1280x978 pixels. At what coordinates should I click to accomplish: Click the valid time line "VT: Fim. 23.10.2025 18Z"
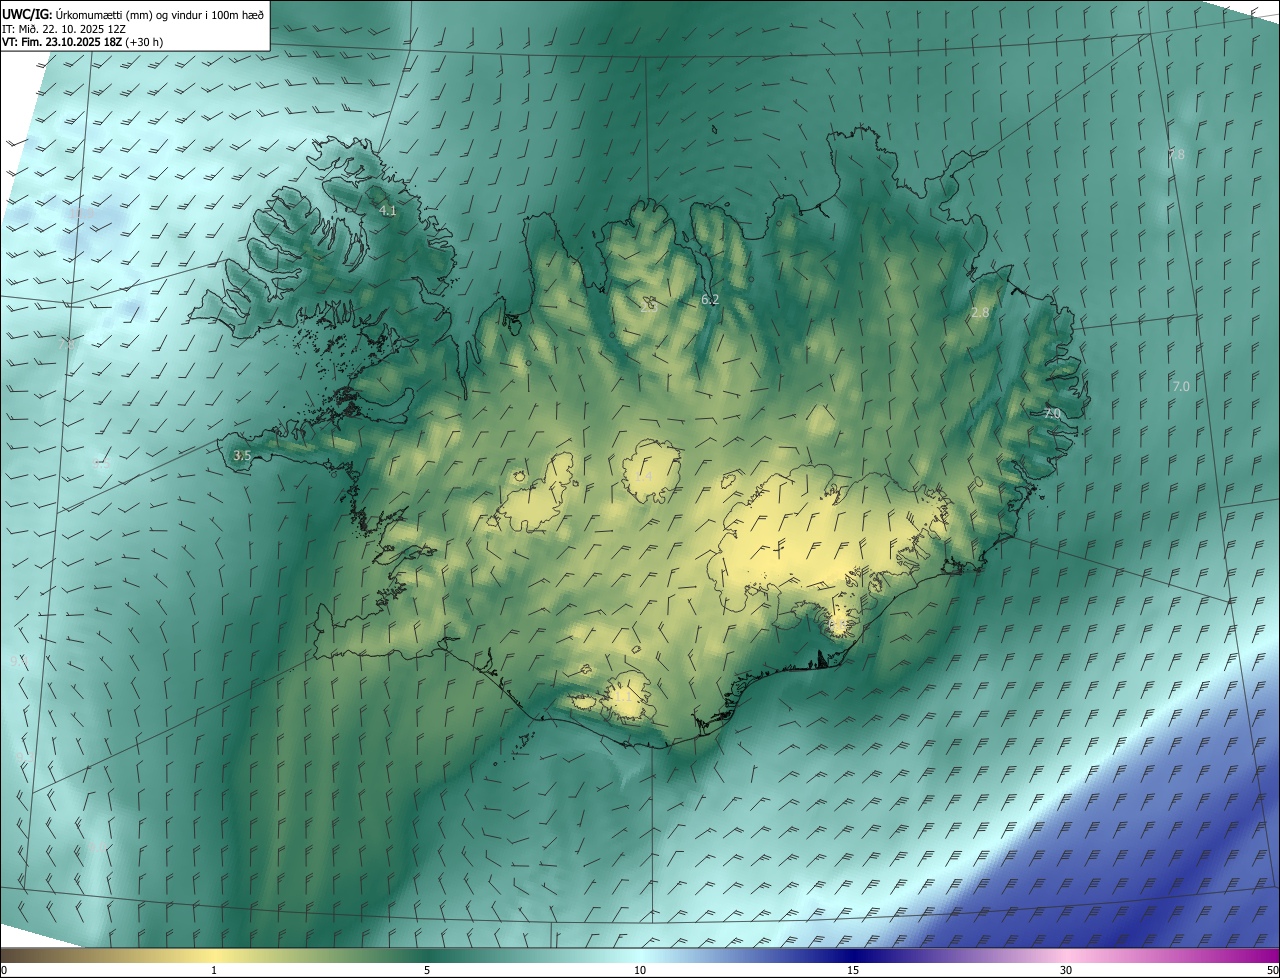click(62, 42)
